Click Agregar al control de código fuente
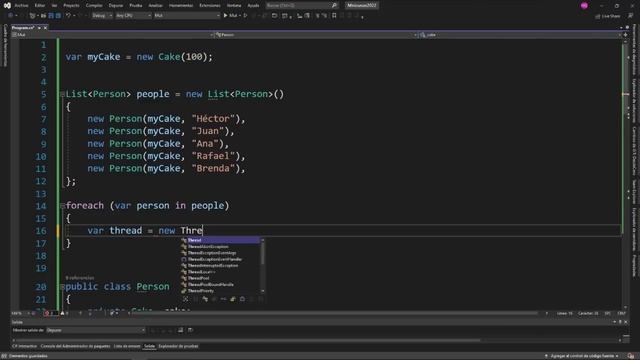Viewport: 640px width, 360px height. tap(582, 356)
